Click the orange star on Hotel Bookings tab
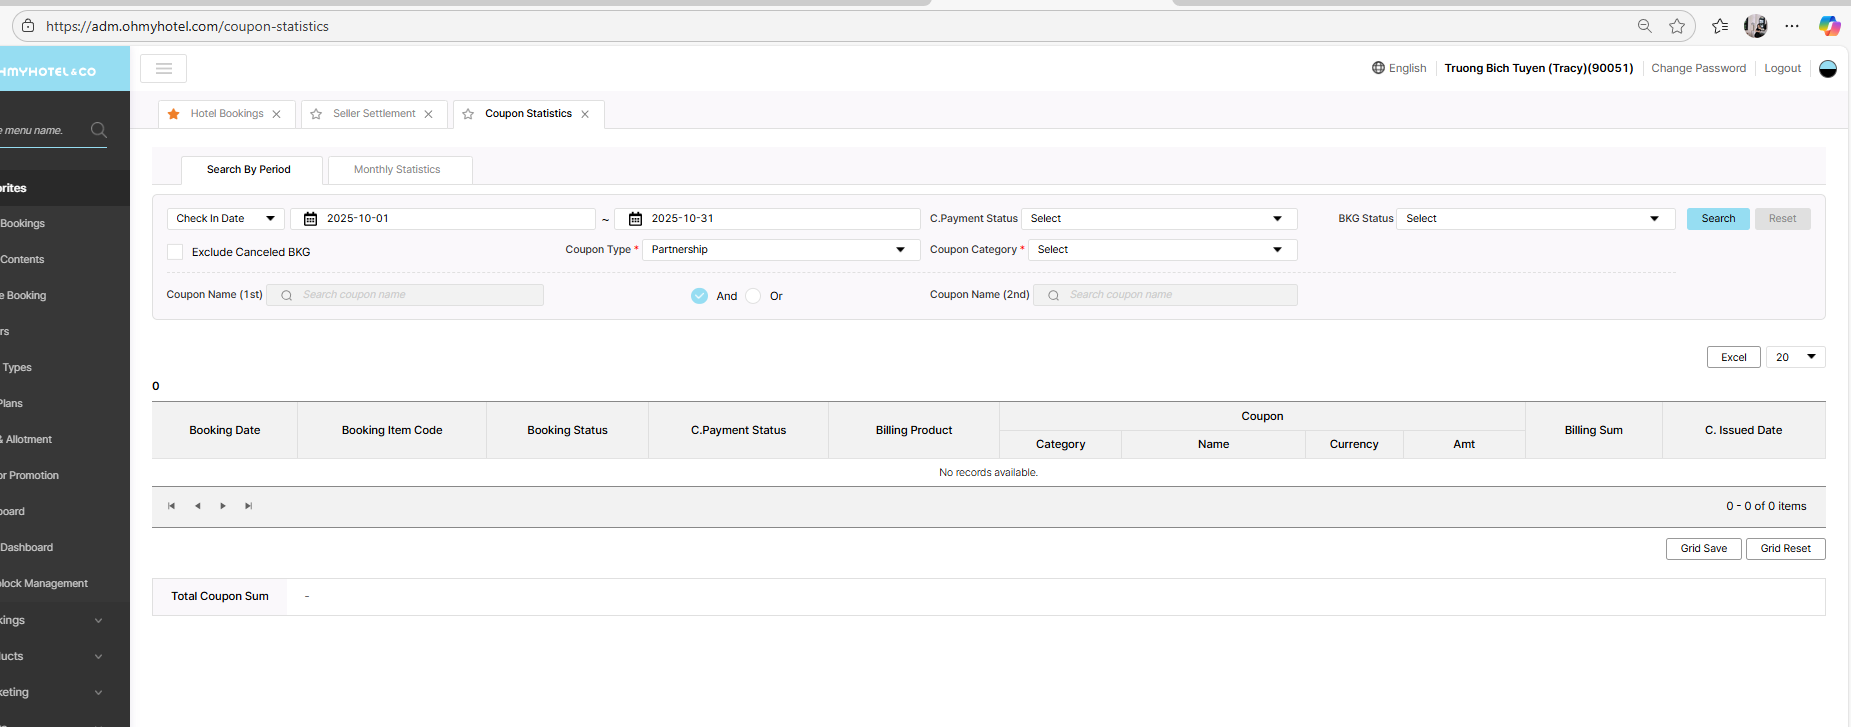Viewport: 1851px width, 727px height. point(174,114)
